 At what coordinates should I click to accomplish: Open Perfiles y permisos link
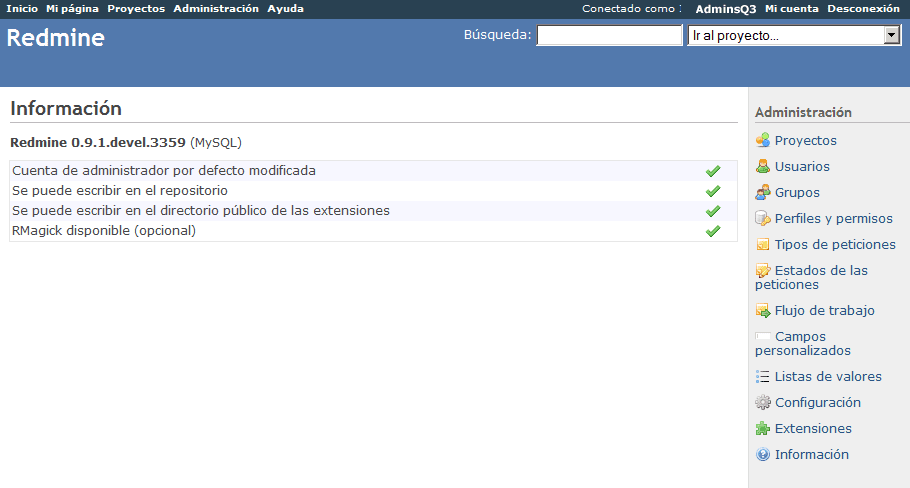tap(833, 219)
